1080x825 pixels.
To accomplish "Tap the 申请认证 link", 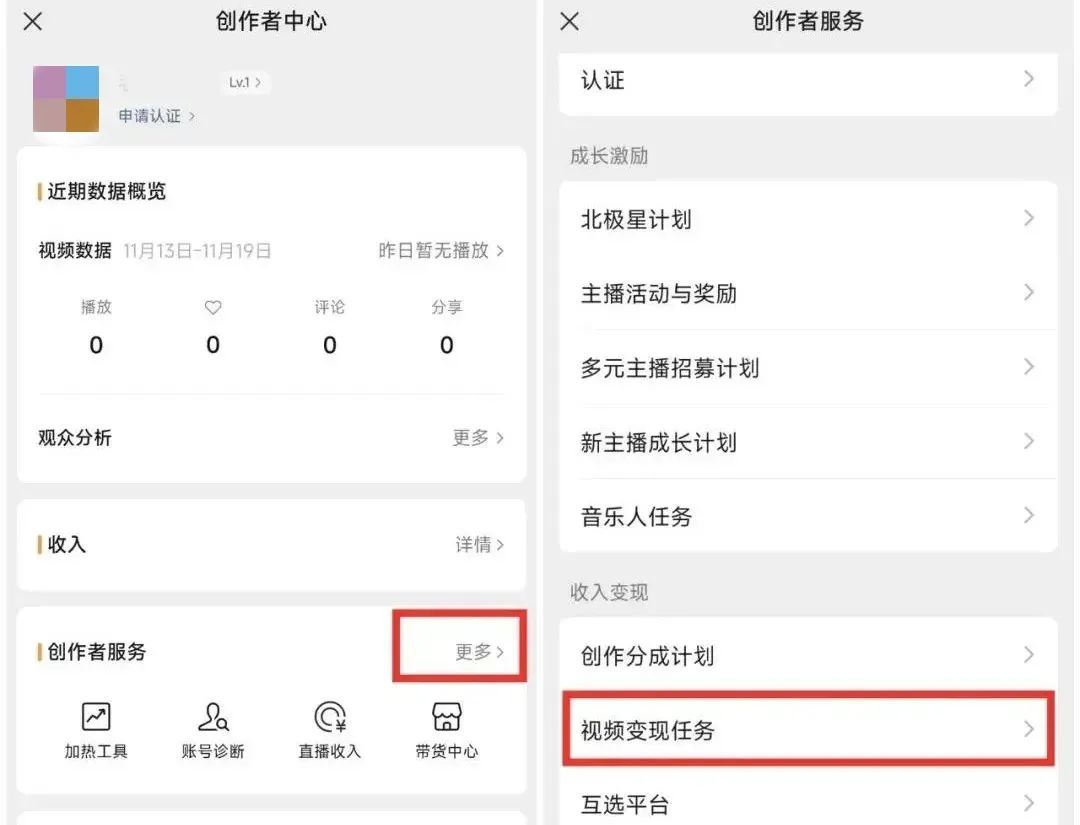I will (x=156, y=116).
